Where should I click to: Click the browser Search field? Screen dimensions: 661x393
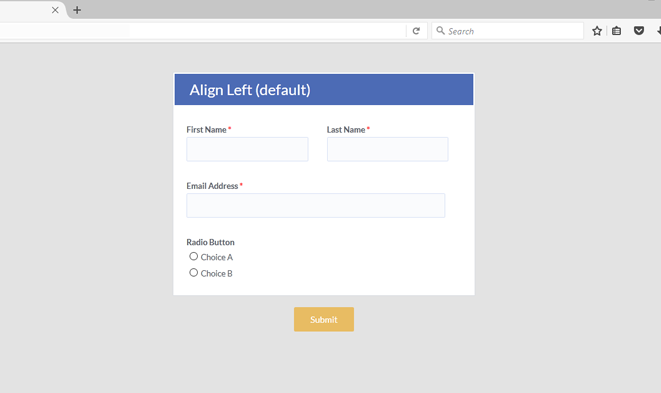tap(508, 31)
